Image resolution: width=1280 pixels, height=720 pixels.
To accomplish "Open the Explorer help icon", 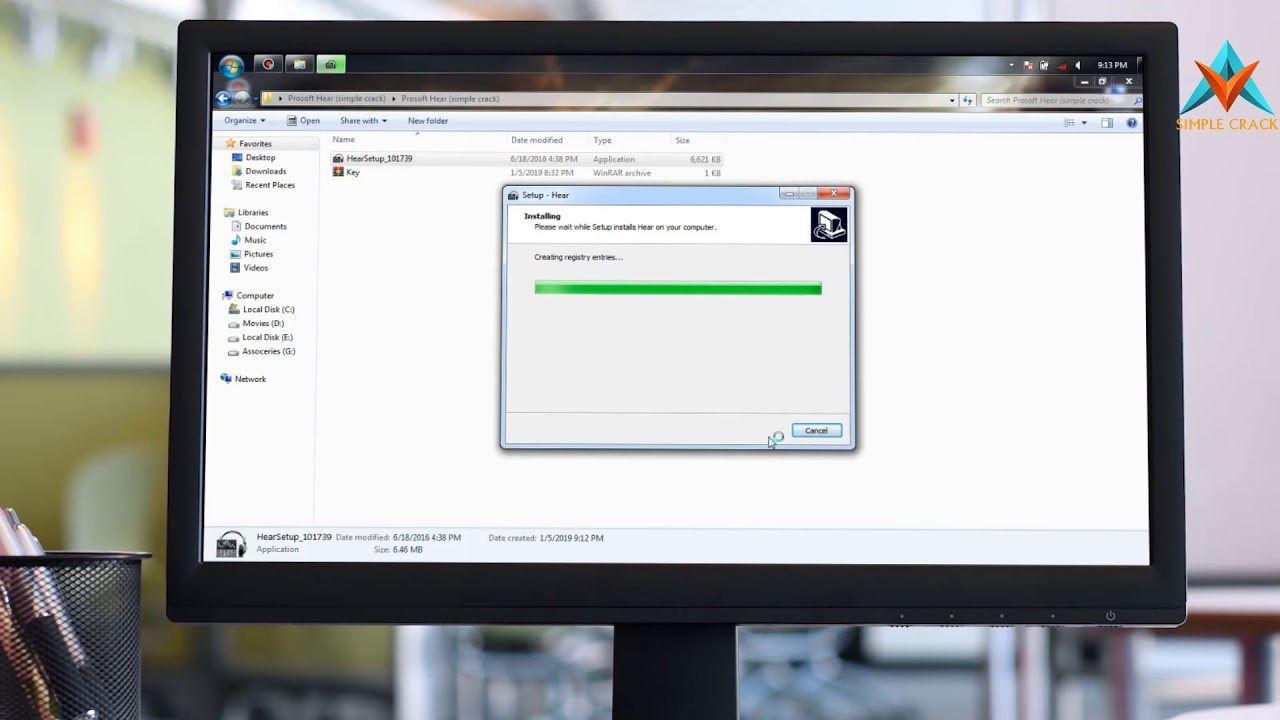I will pyautogui.click(x=1132, y=122).
